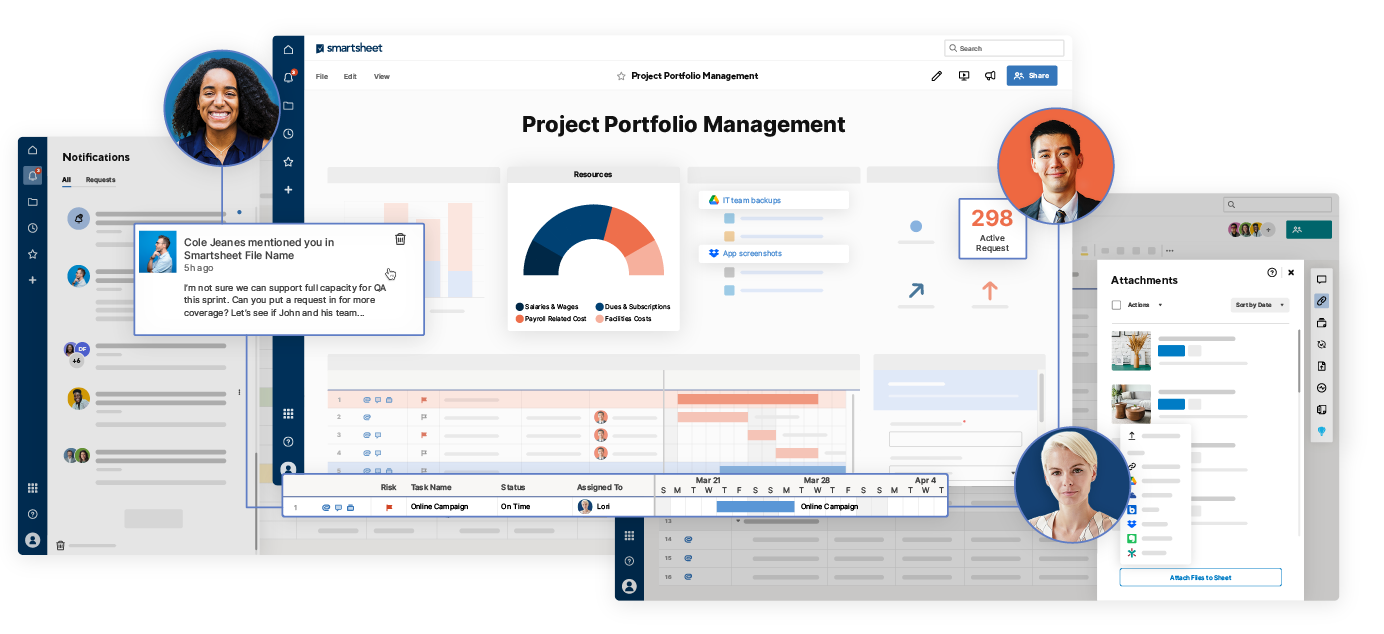Select the Edit pencil icon
This screenshot has height=634, width=1384.
point(936,76)
